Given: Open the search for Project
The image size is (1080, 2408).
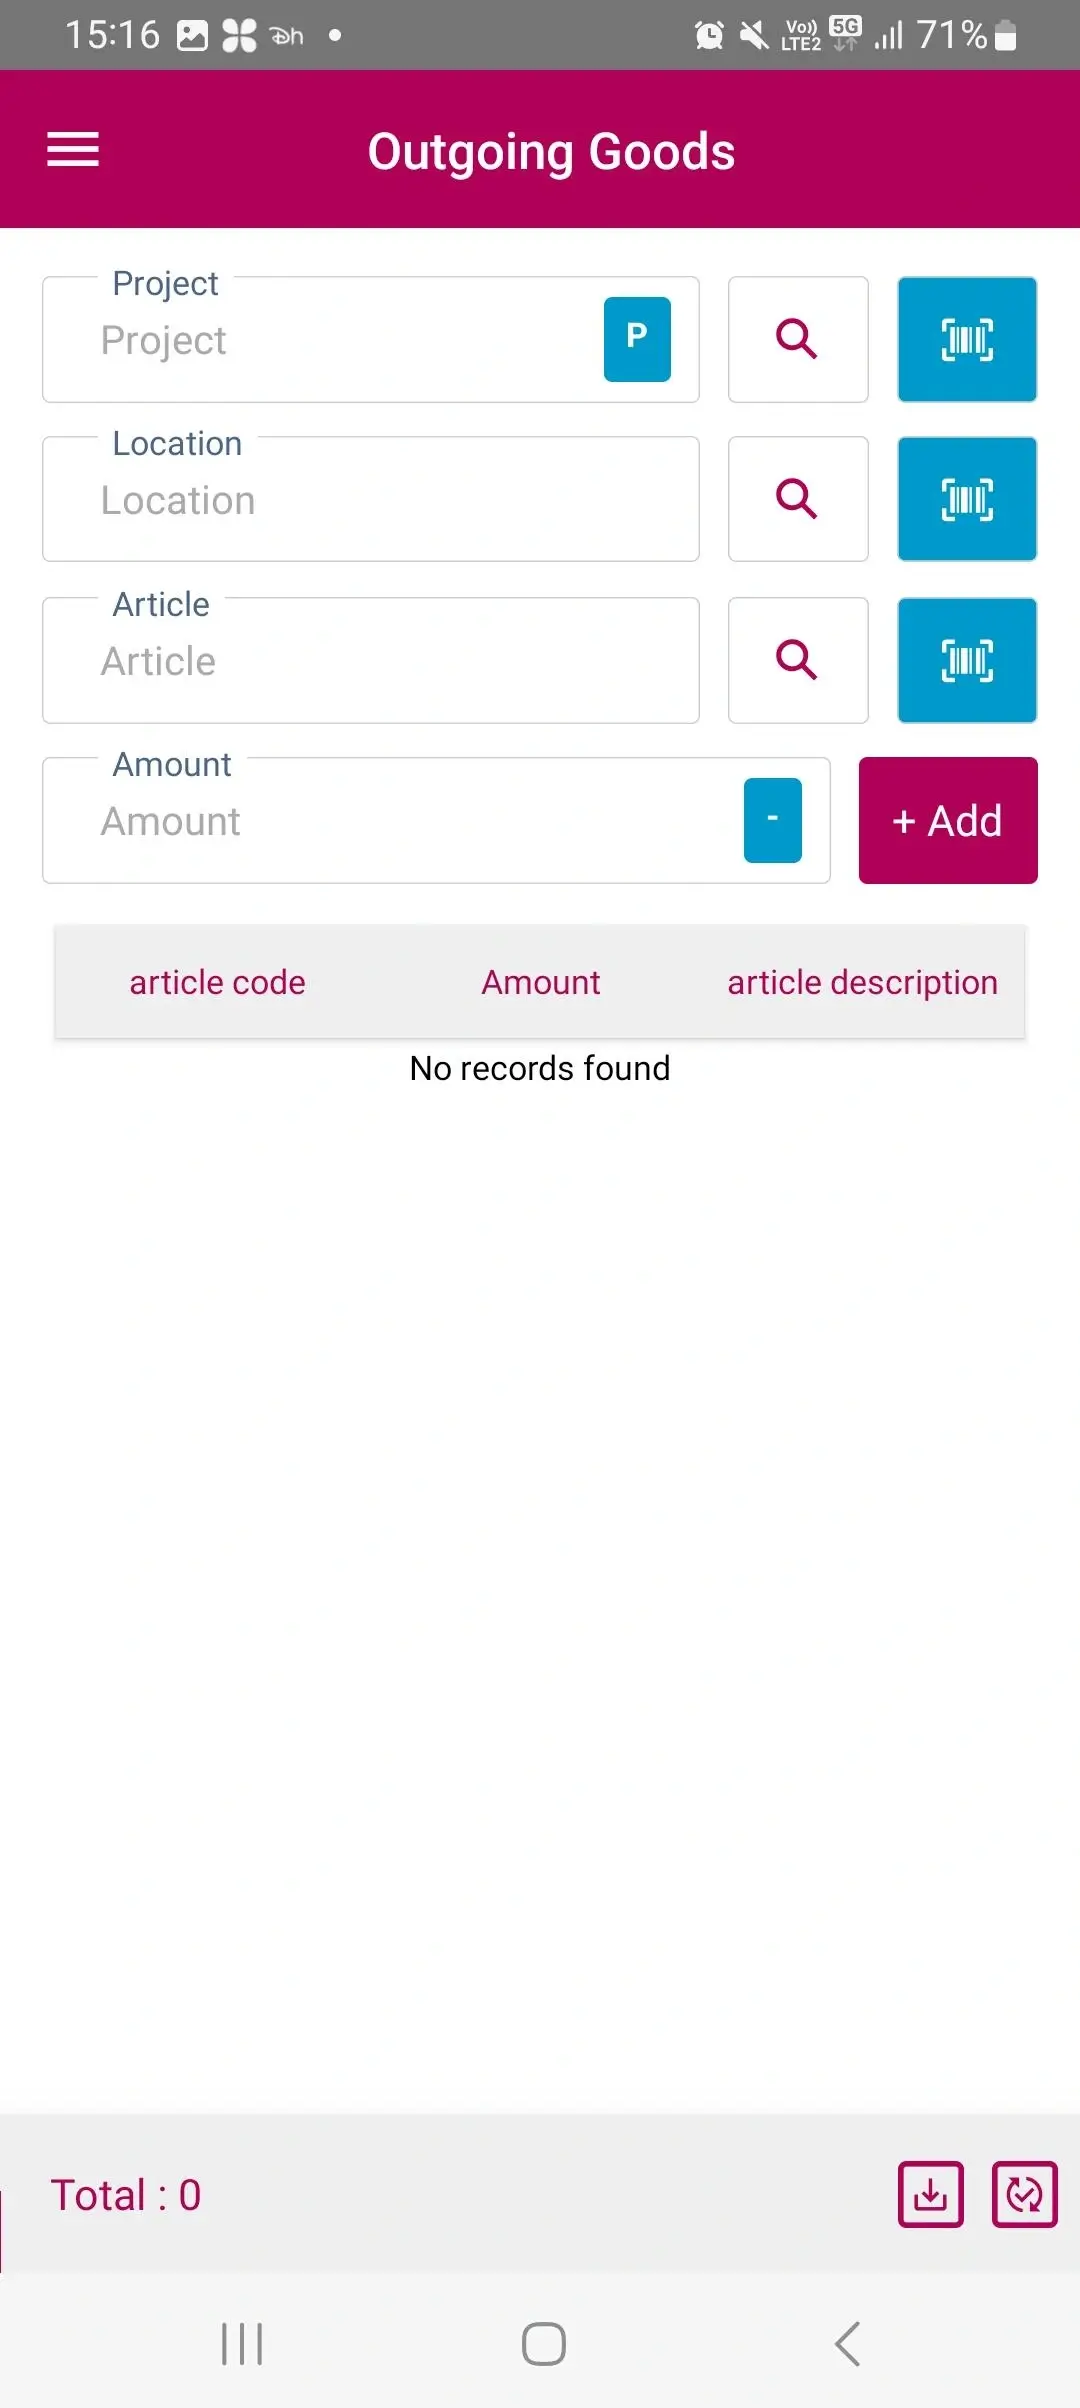Looking at the screenshot, I should click(x=797, y=339).
